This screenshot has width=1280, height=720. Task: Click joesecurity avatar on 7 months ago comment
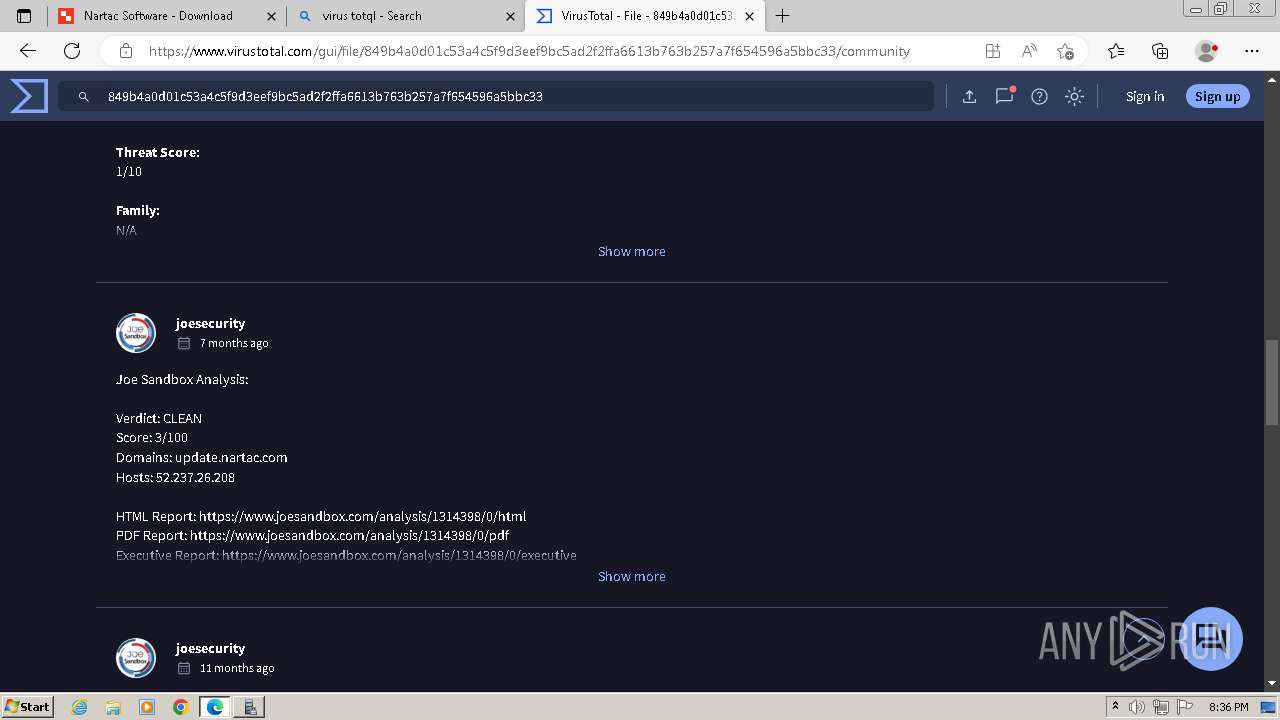click(x=136, y=333)
